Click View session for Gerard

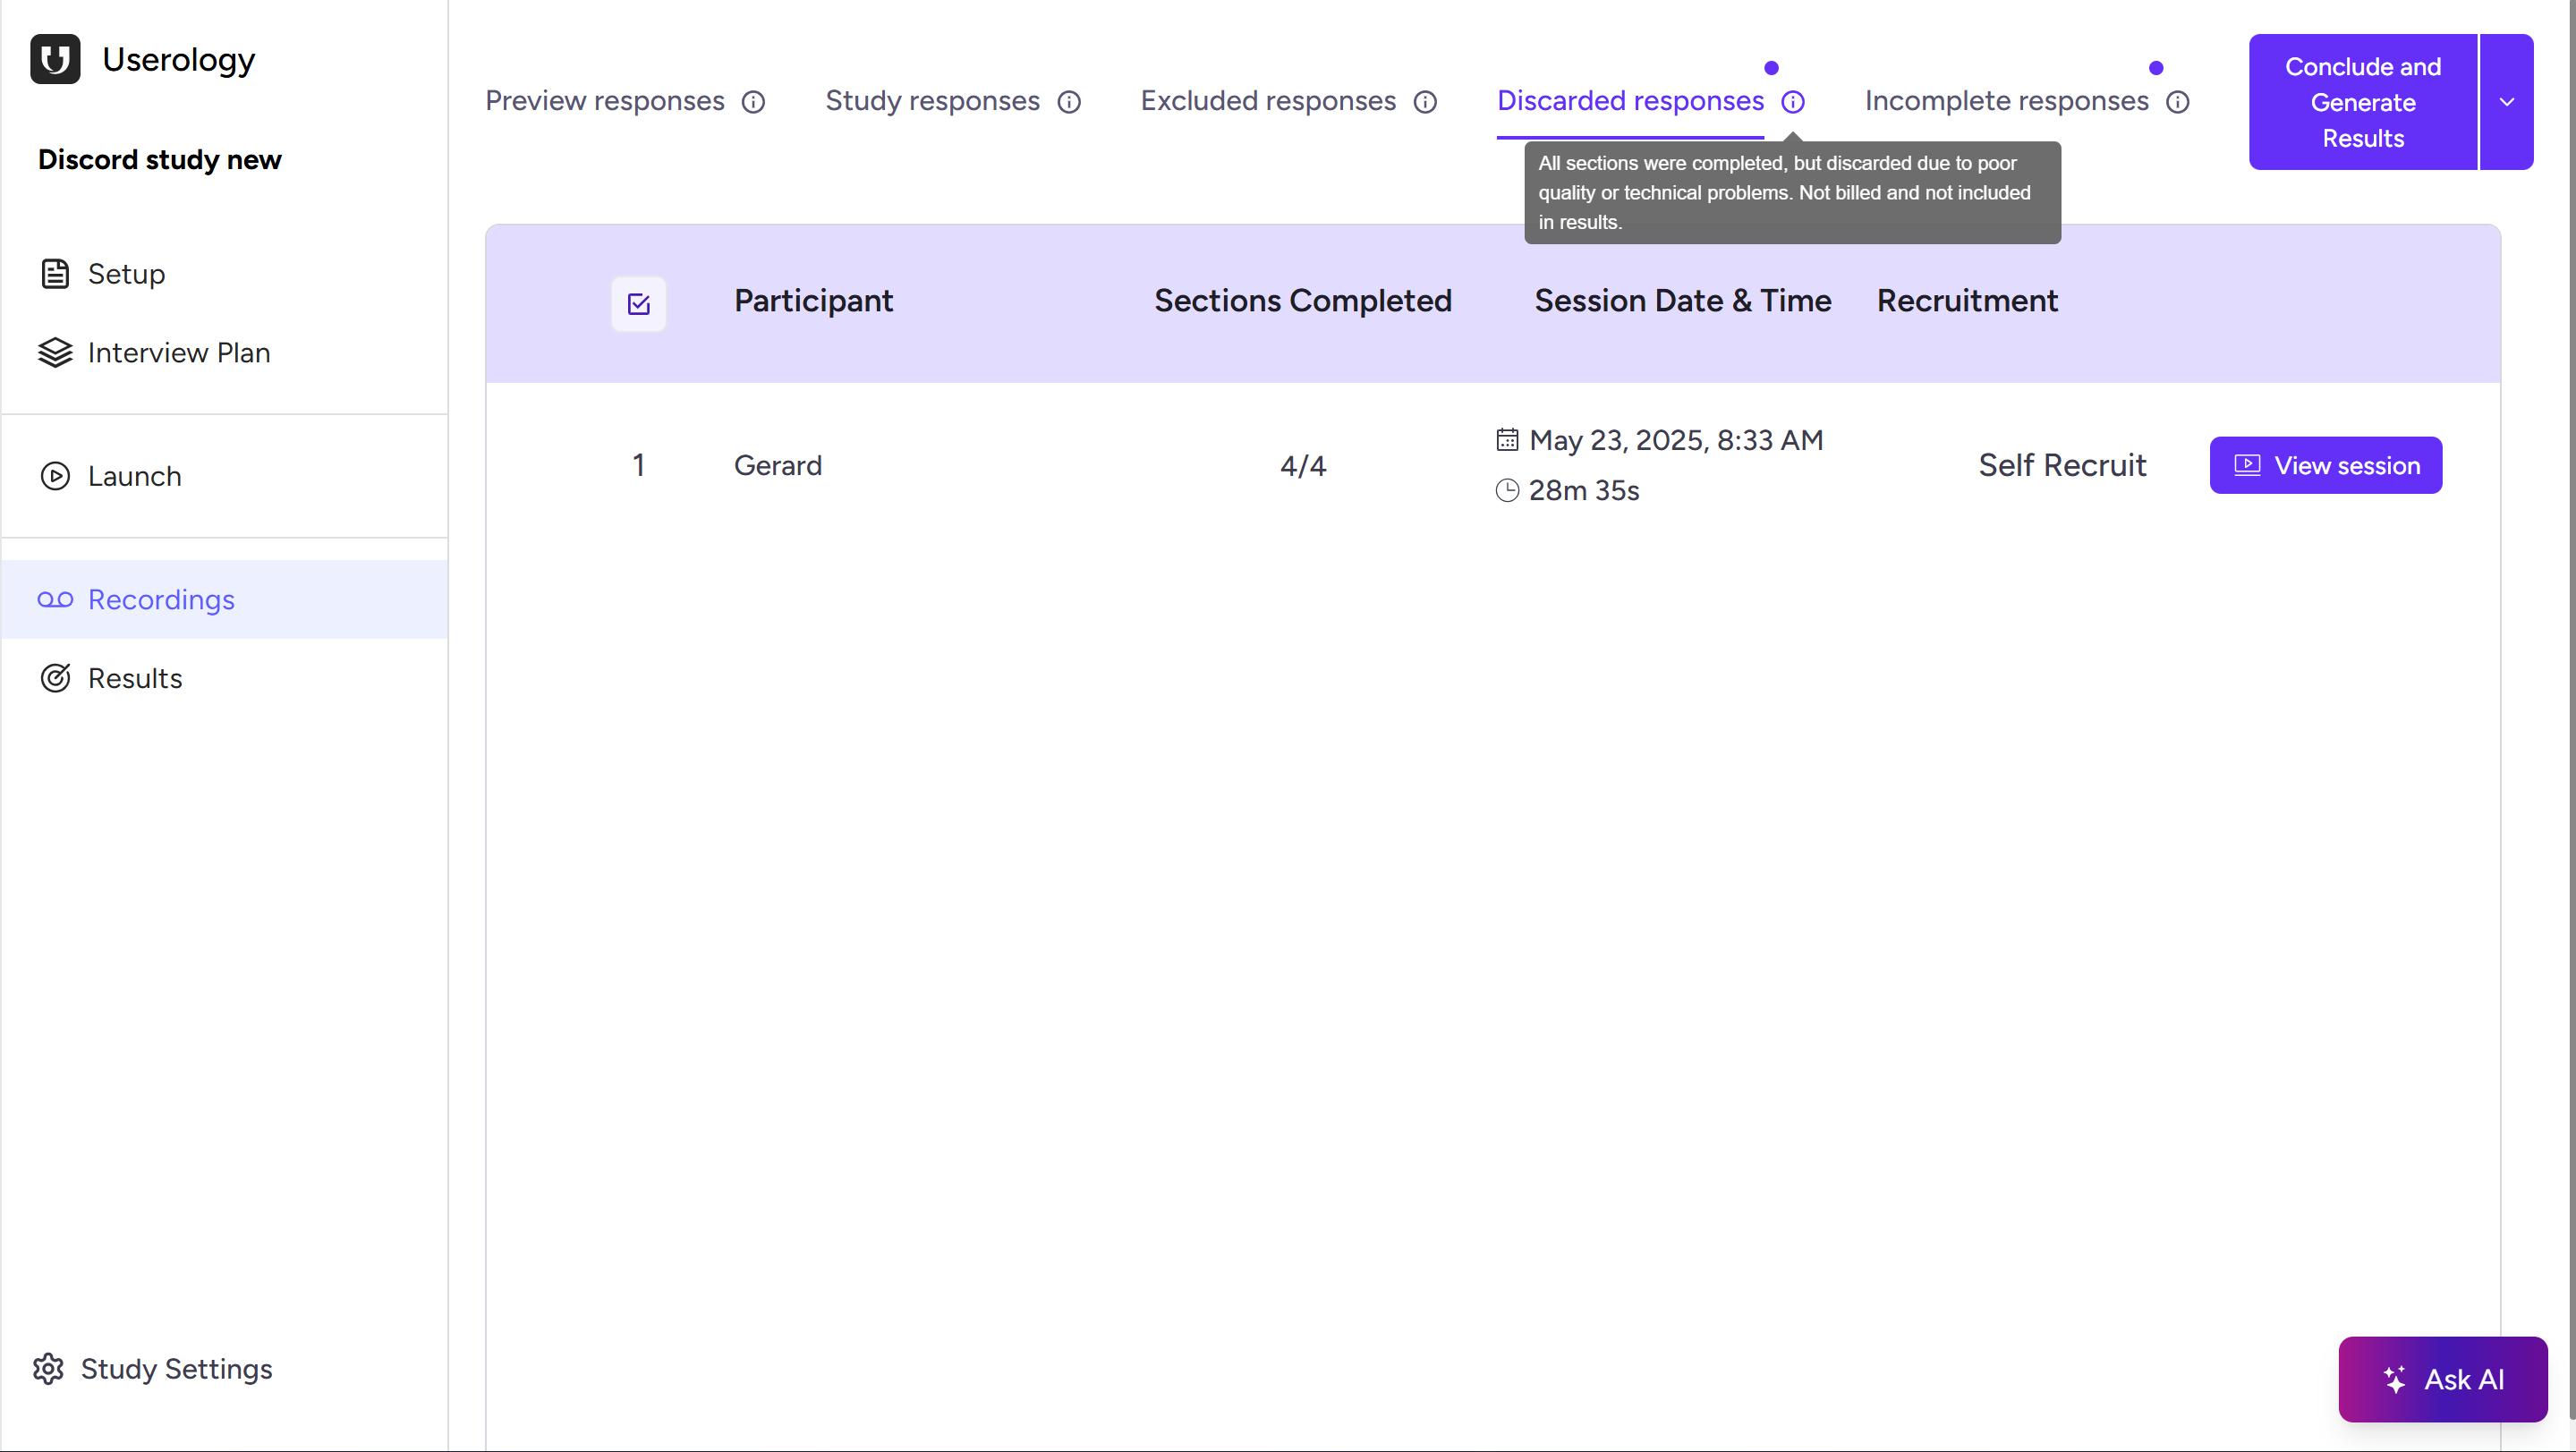pos(2325,465)
